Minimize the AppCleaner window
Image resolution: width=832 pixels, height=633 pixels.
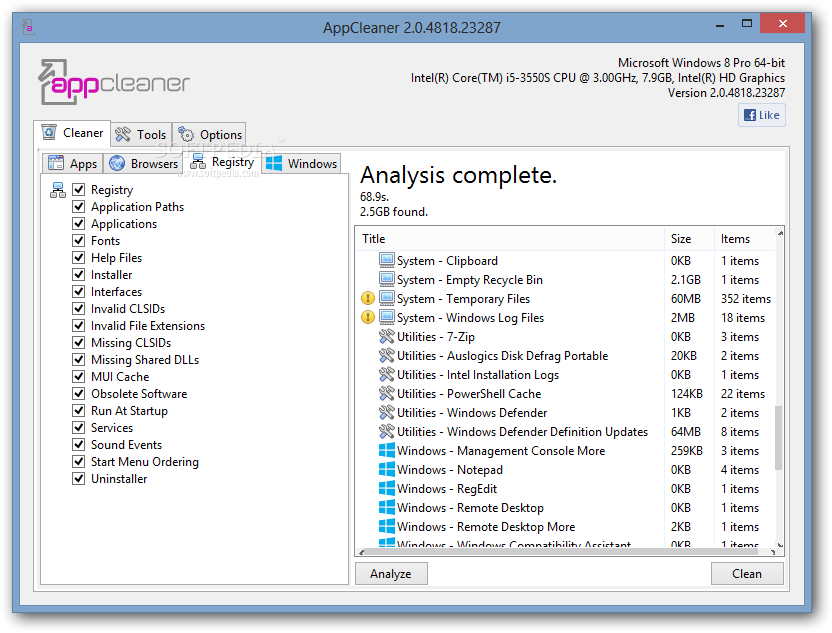click(x=720, y=24)
